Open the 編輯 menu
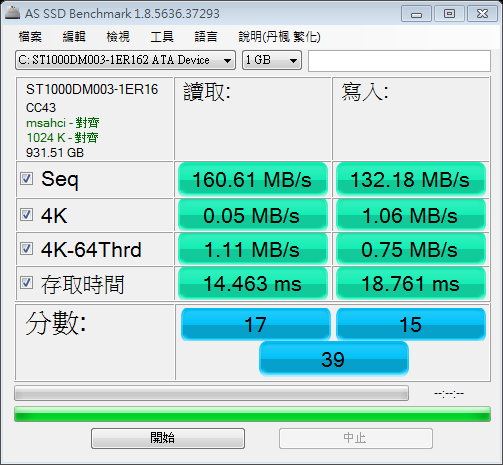 point(74,37)
